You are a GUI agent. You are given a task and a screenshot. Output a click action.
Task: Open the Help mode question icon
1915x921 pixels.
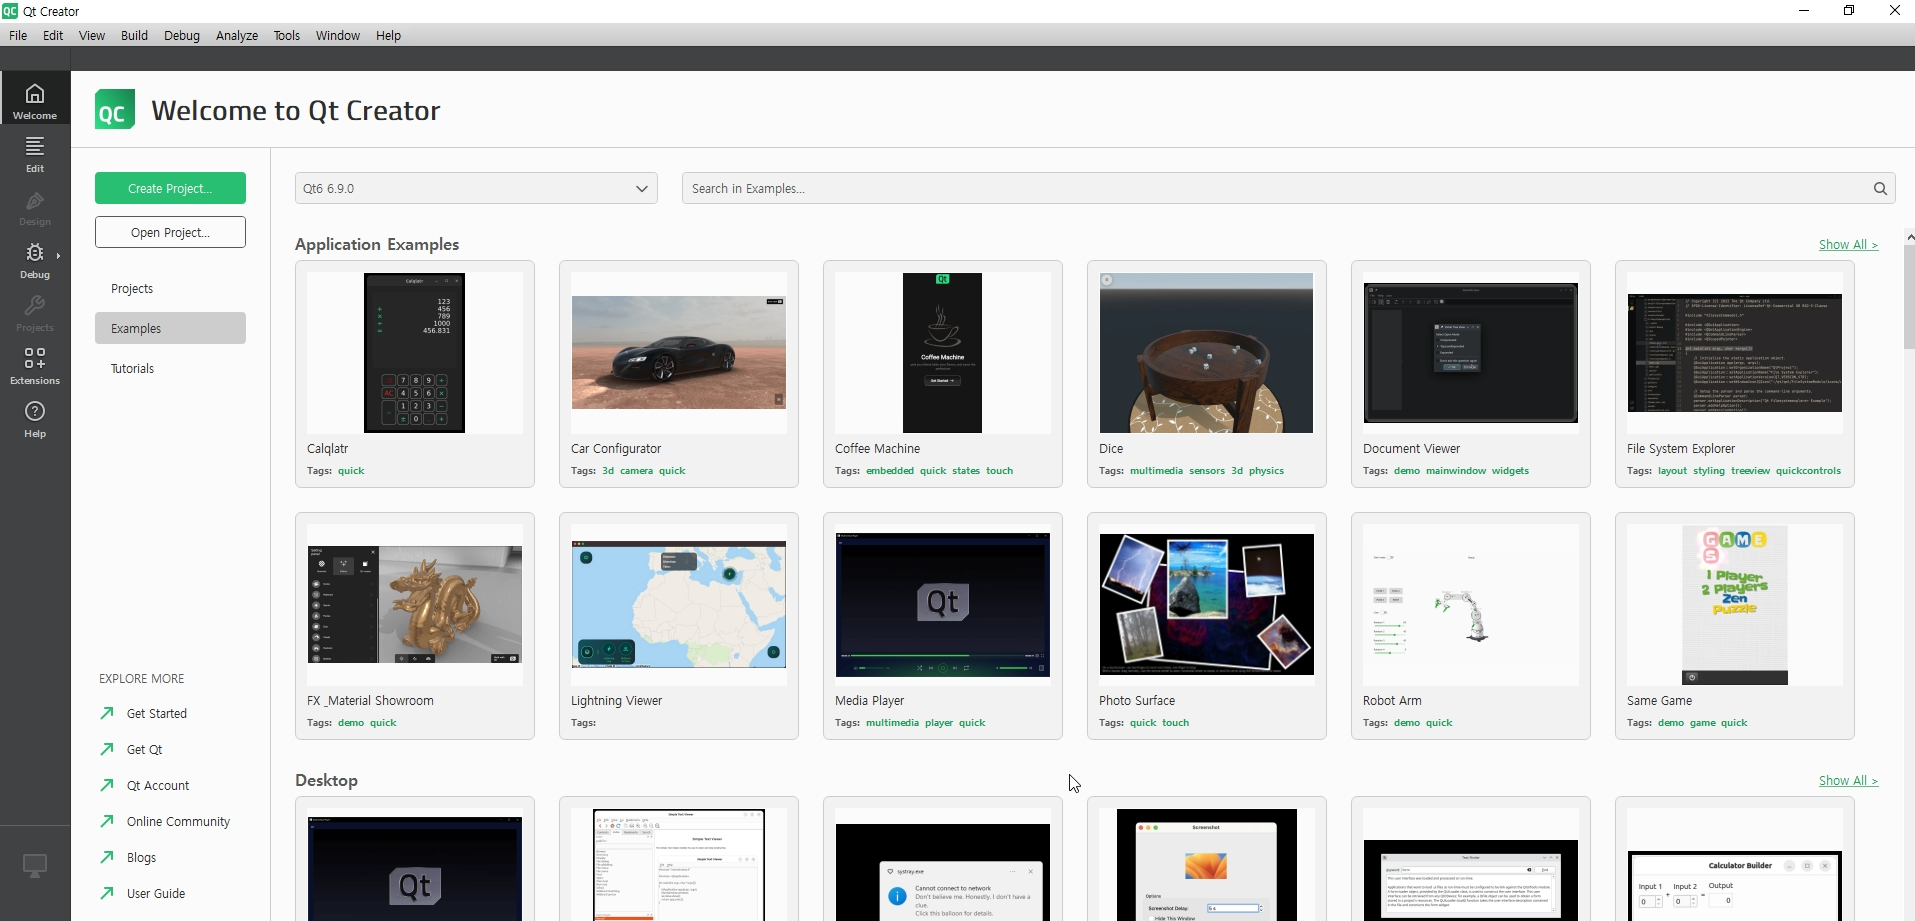35,411
